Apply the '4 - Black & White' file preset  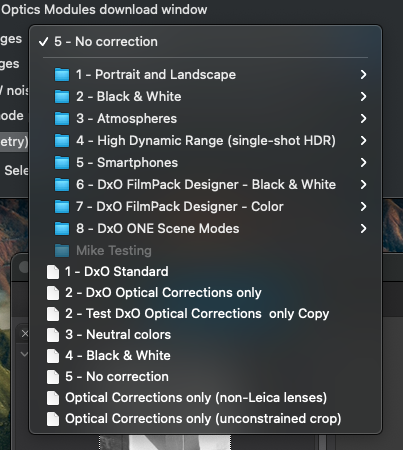click(205, 356)
